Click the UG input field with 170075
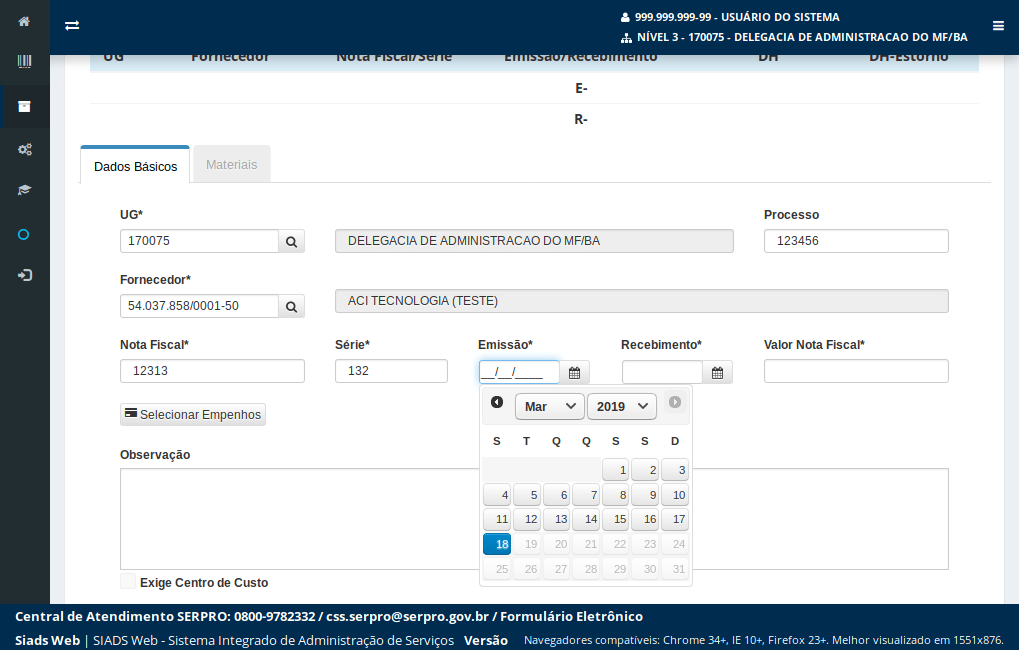 200,241
